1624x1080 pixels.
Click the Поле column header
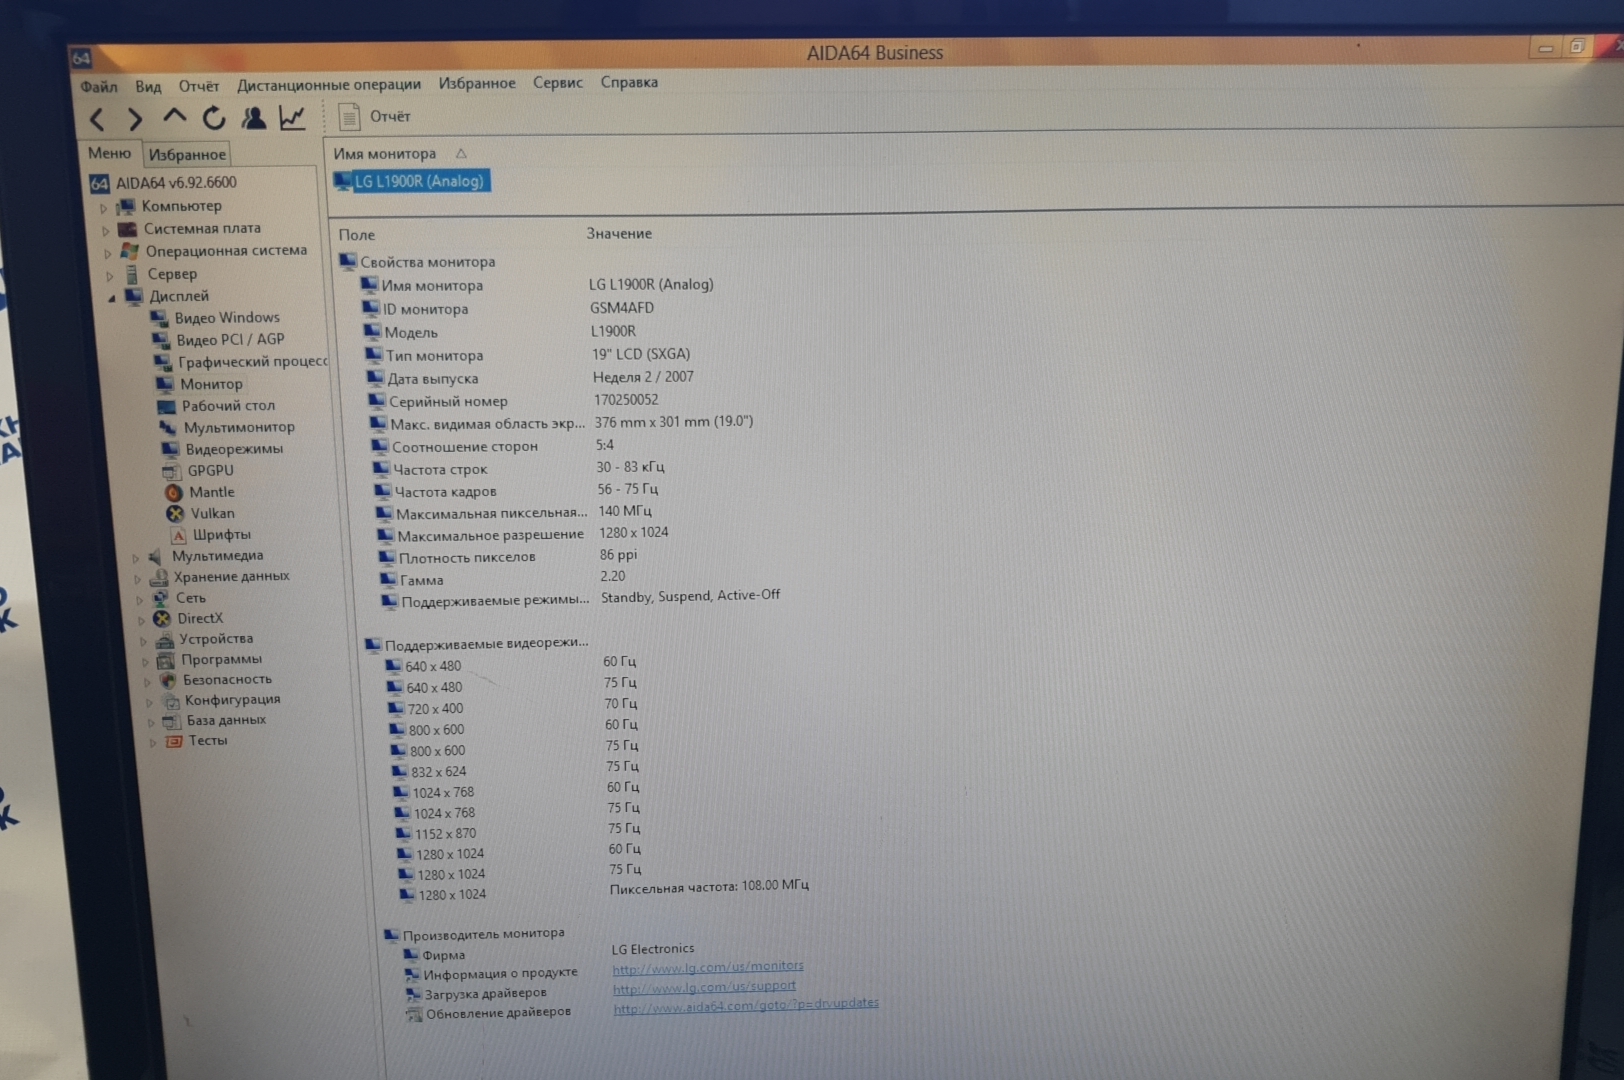coord(357,235)
